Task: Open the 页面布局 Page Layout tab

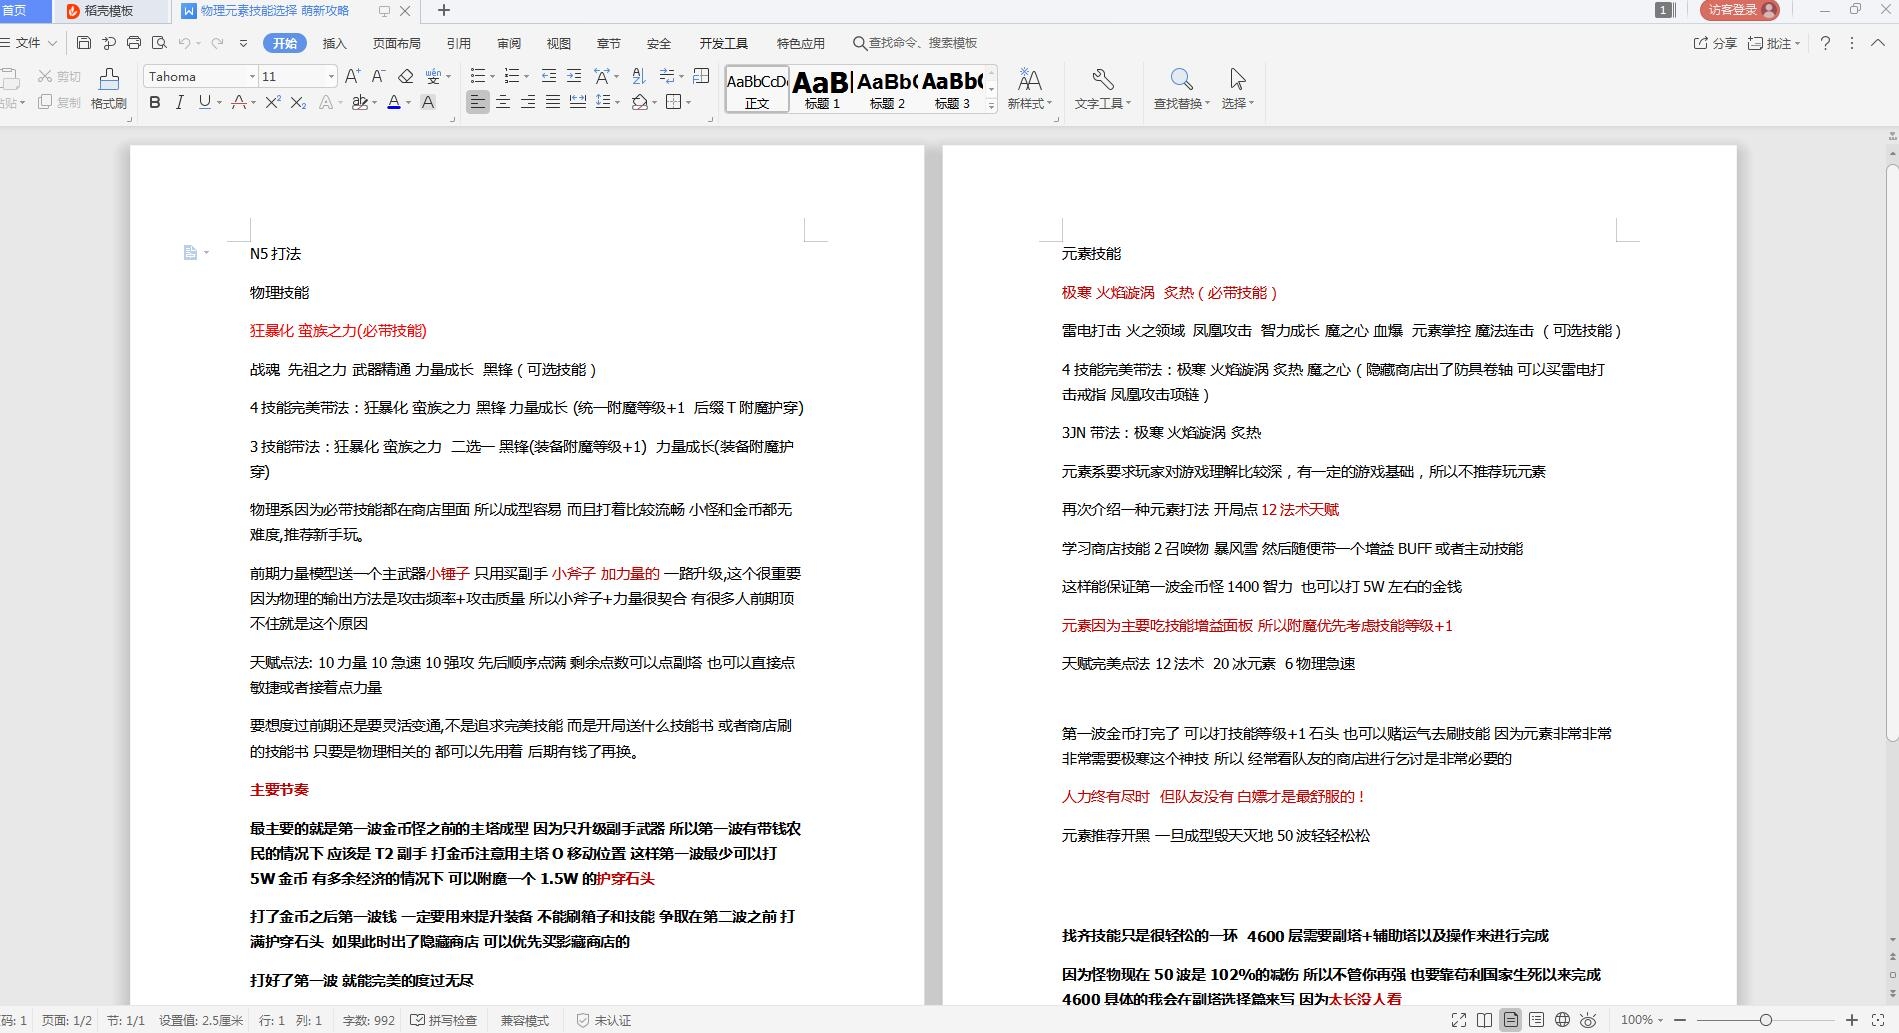Action: [396, 43]
